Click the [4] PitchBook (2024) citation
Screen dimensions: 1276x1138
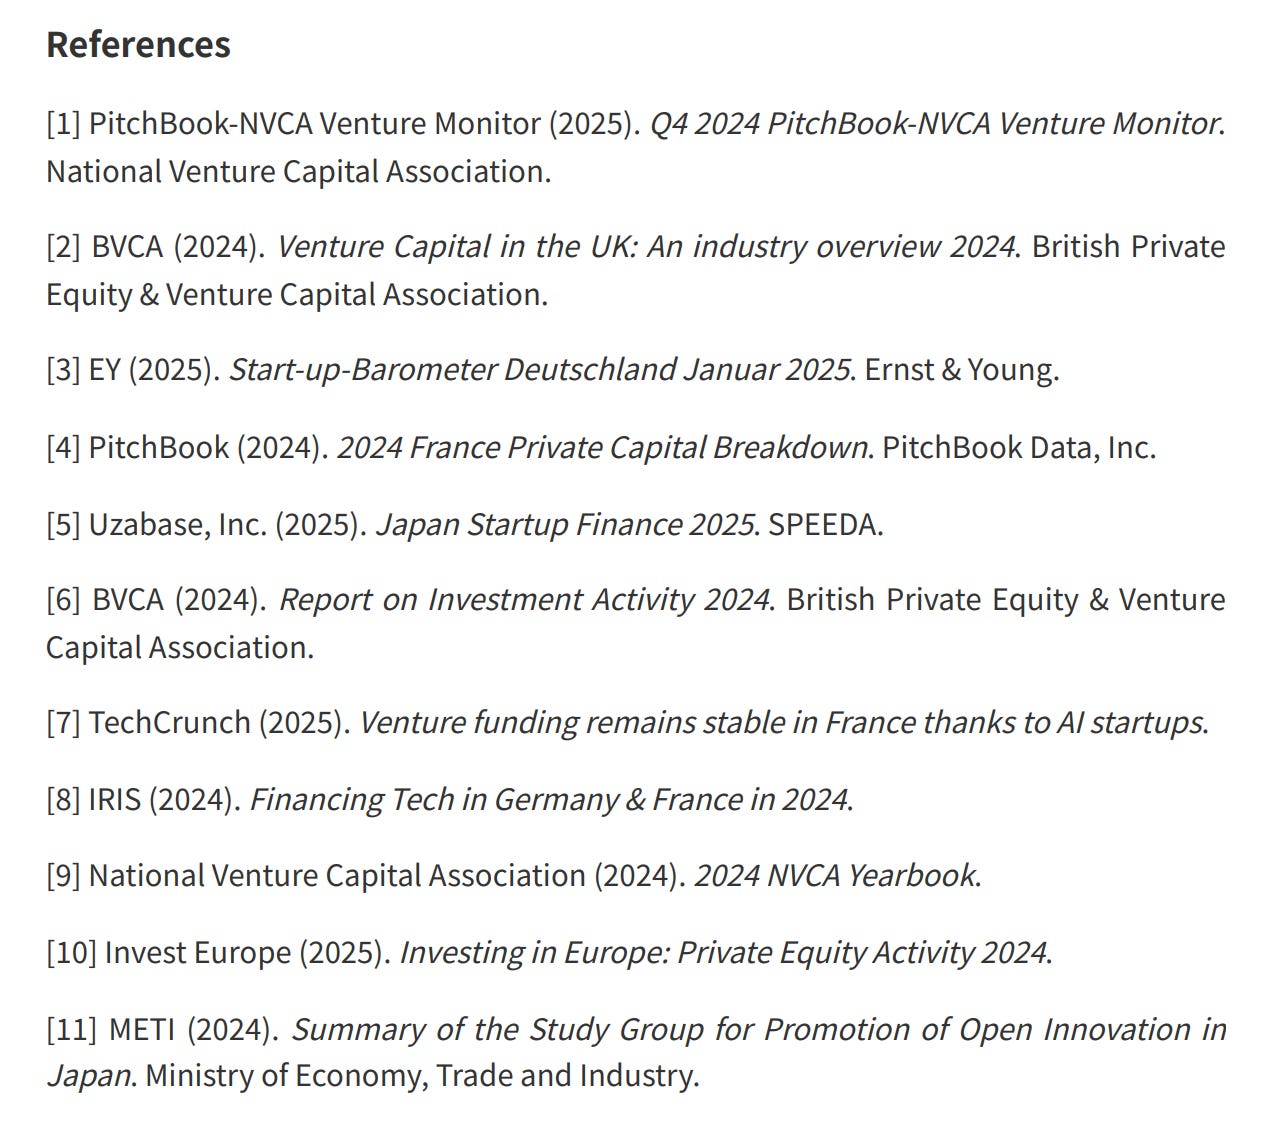point(187,447)
